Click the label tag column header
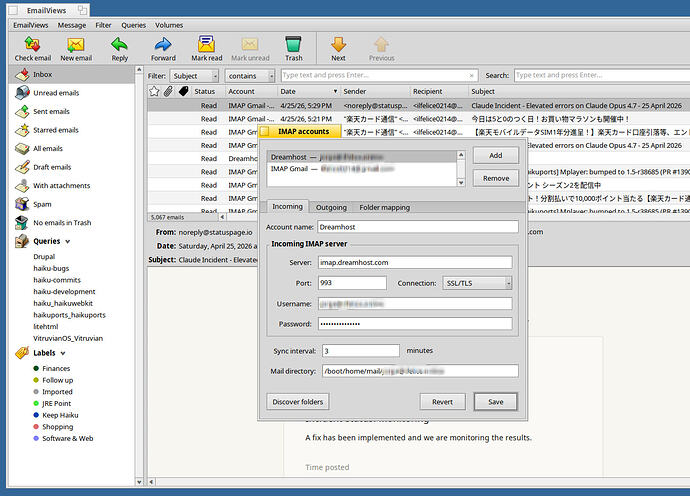 tap(184, 91)
